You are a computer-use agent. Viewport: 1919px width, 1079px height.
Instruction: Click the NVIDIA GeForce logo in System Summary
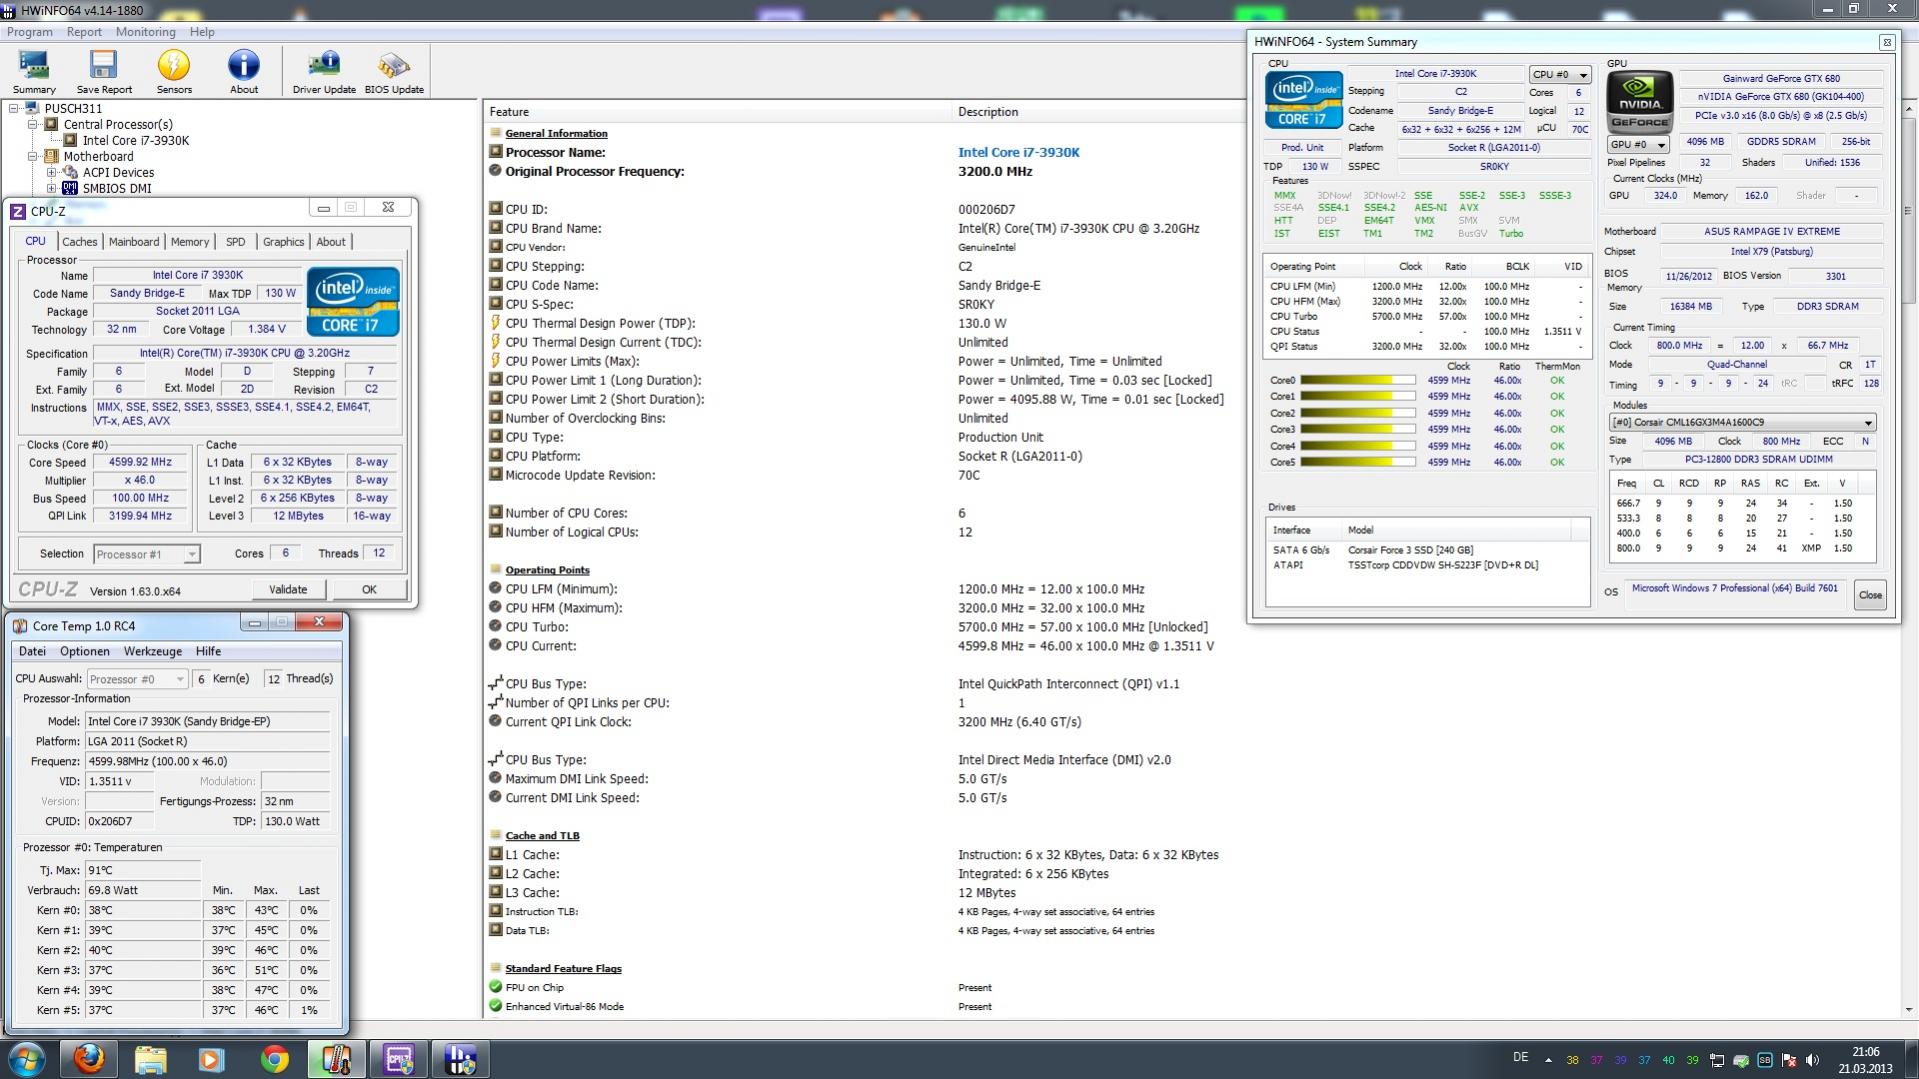pos(1639,102)
